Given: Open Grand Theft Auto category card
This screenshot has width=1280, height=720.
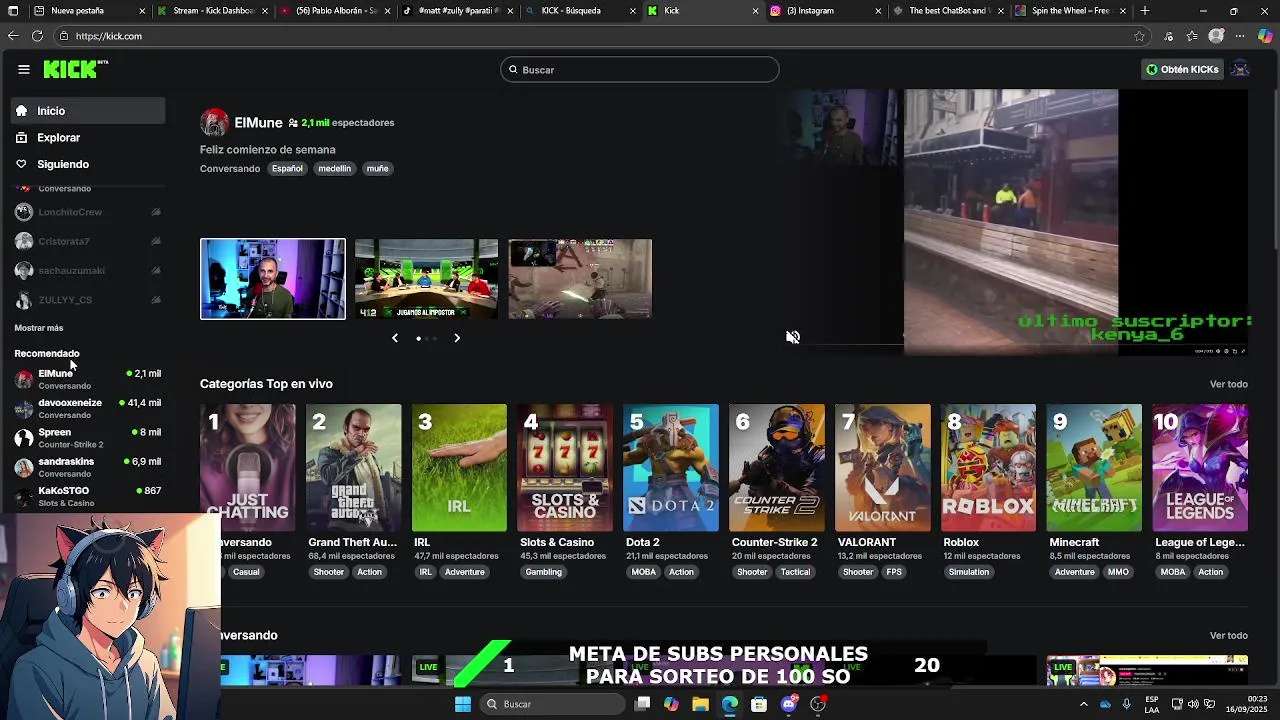Looking at the screenshot, I should 353,468.
